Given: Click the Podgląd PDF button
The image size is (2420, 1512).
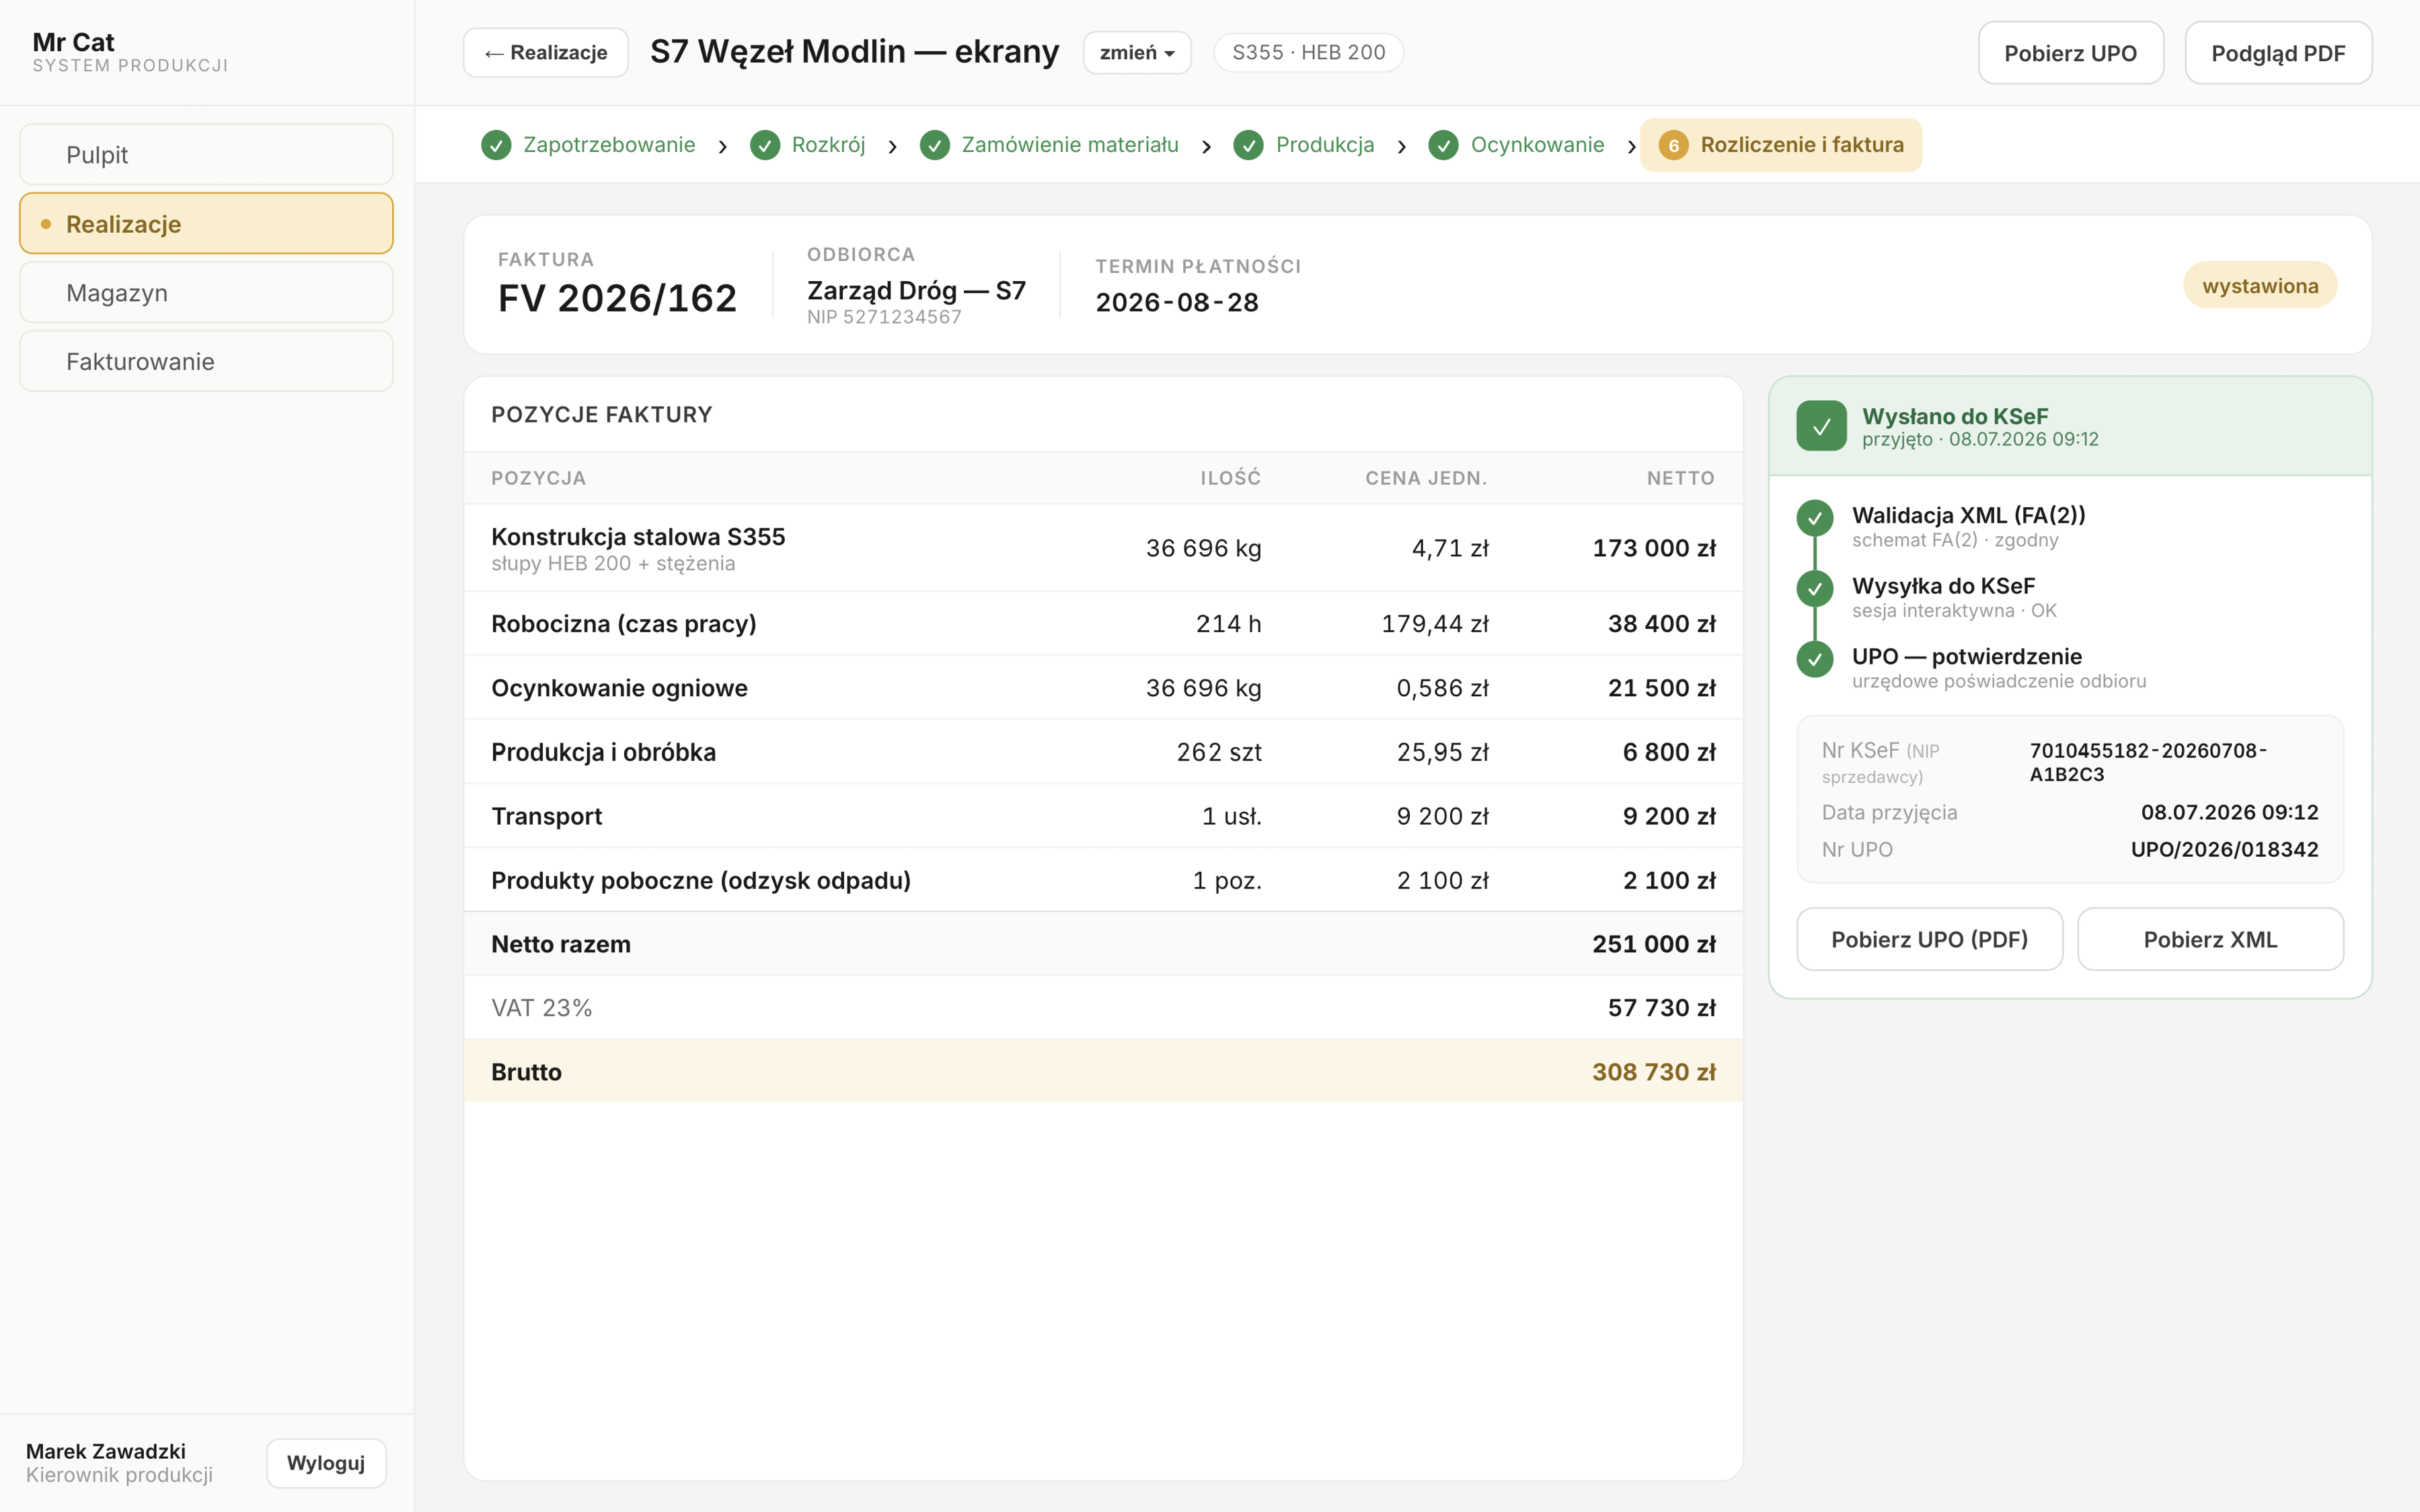Looking at the screenshot, I should click(2278, 53).
